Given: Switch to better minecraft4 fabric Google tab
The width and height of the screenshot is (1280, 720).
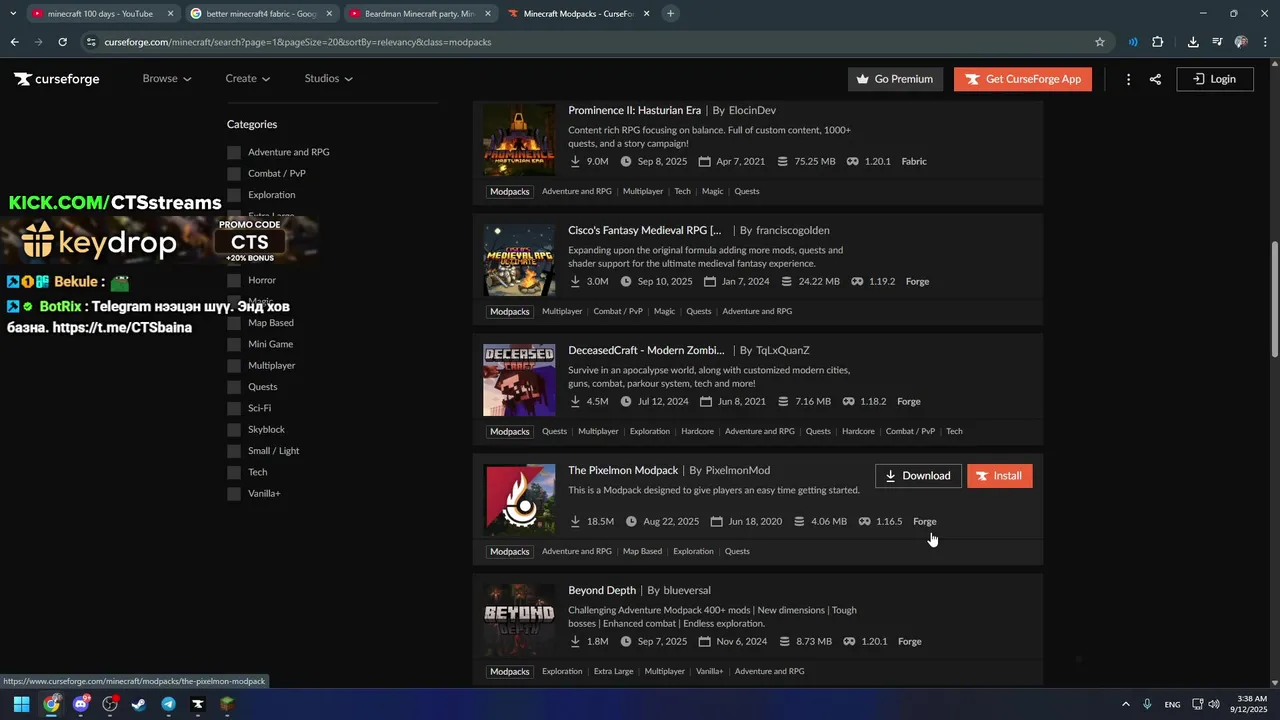Looking at the screenshot, I should (x=262, y=14).
